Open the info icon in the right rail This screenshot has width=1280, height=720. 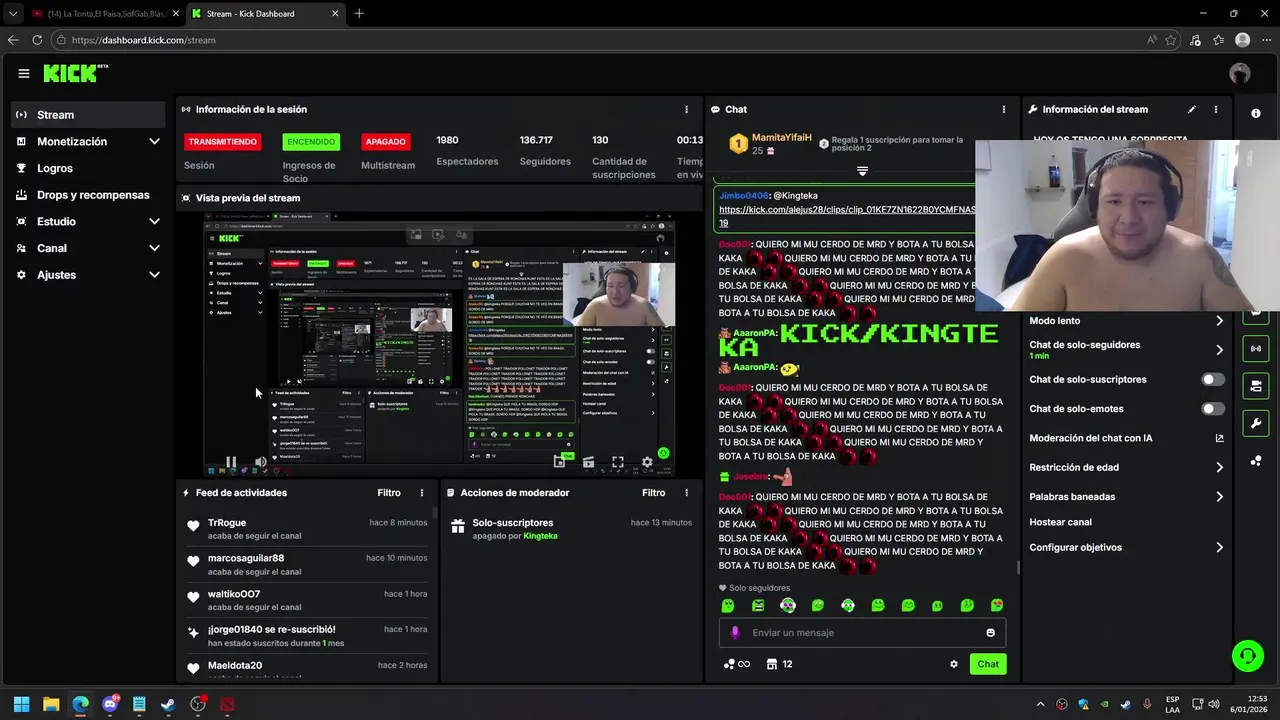point(1256,113)
